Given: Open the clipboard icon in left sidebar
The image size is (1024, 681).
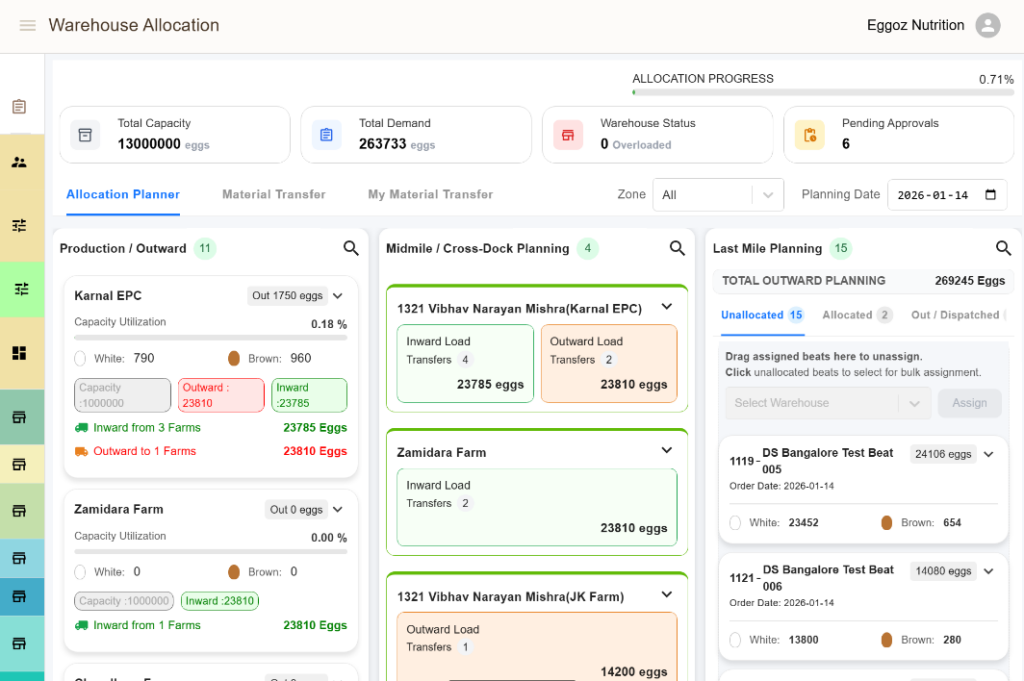Looking at the screenshot, I should pyautogui.click(x=19, y=107).
